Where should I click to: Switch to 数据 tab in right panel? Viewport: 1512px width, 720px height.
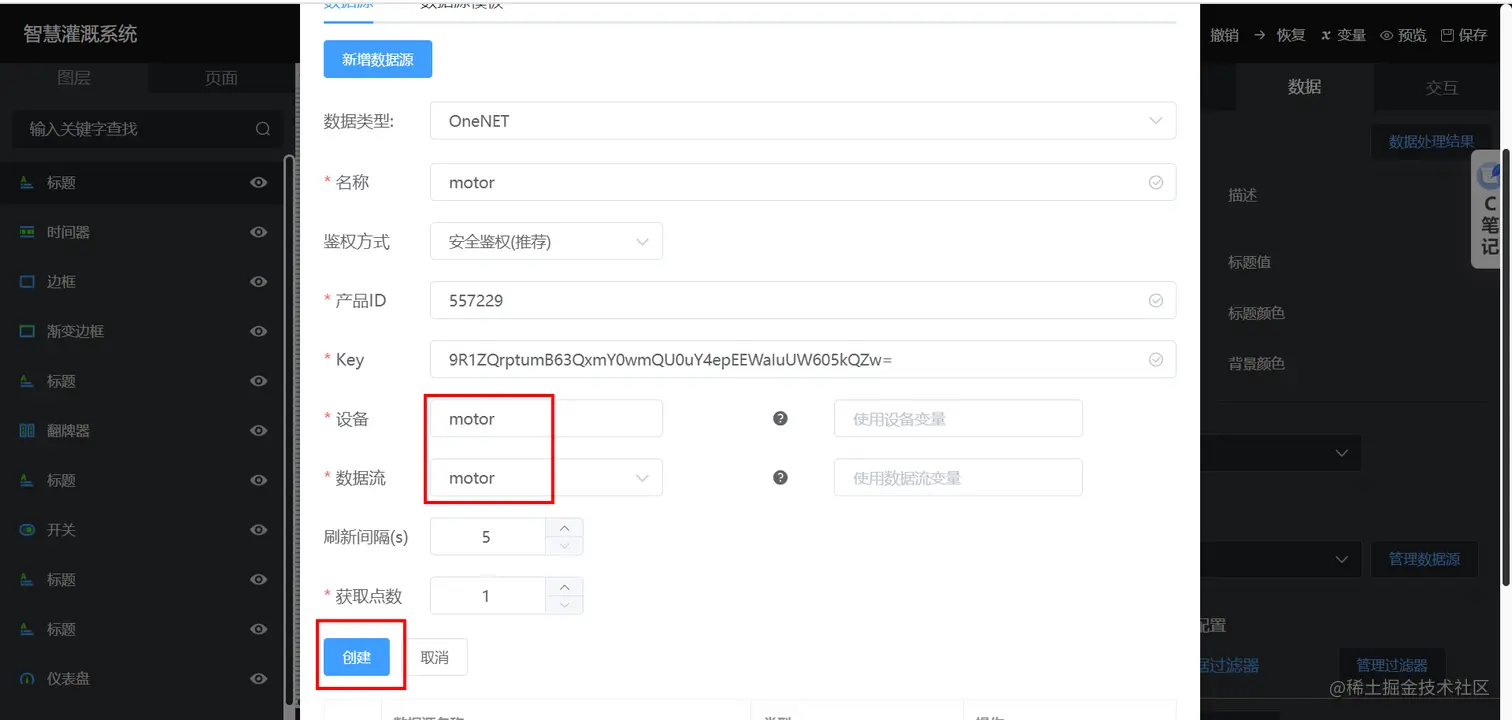click(1304, 87)
